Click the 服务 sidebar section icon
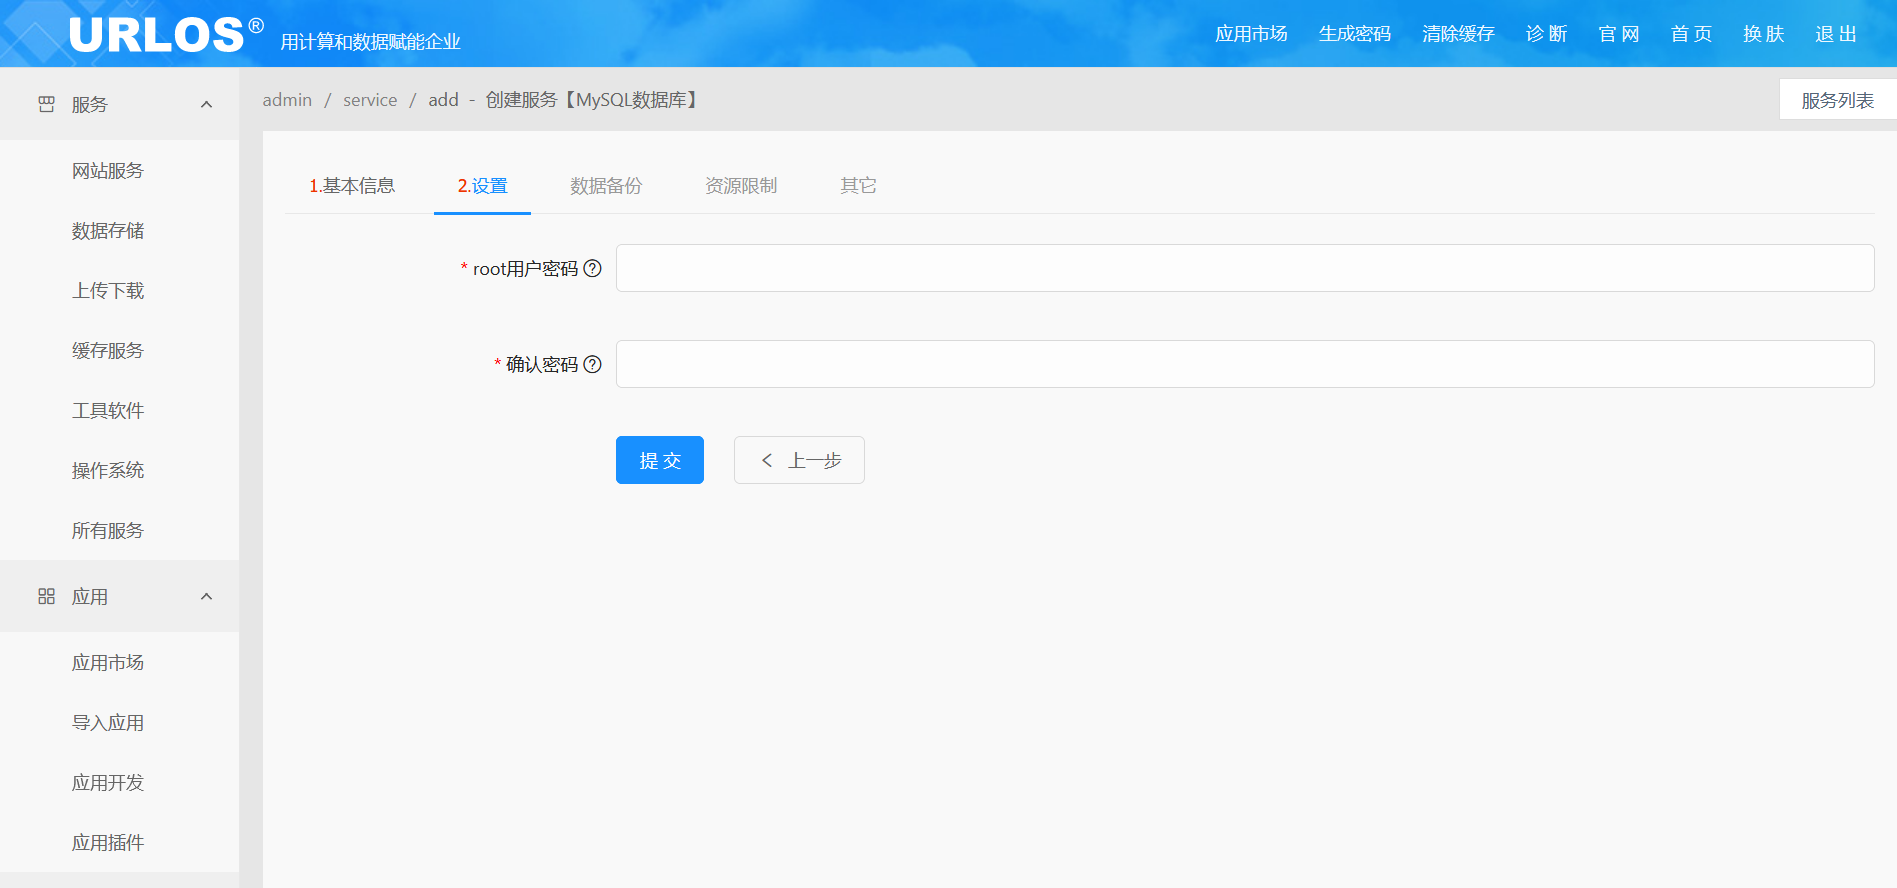 pyautogui.click(x=46, y=104)
